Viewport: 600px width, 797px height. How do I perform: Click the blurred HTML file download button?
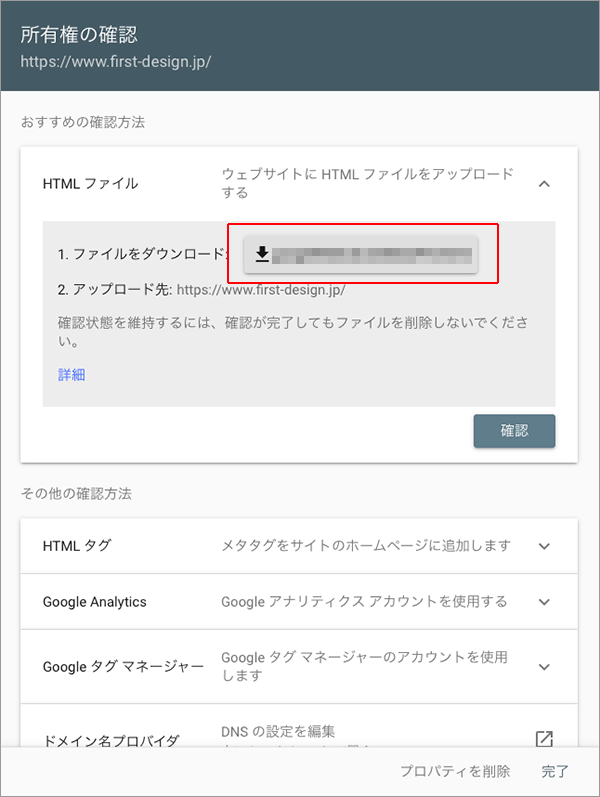pyautogui.click(x=361, y=254)
